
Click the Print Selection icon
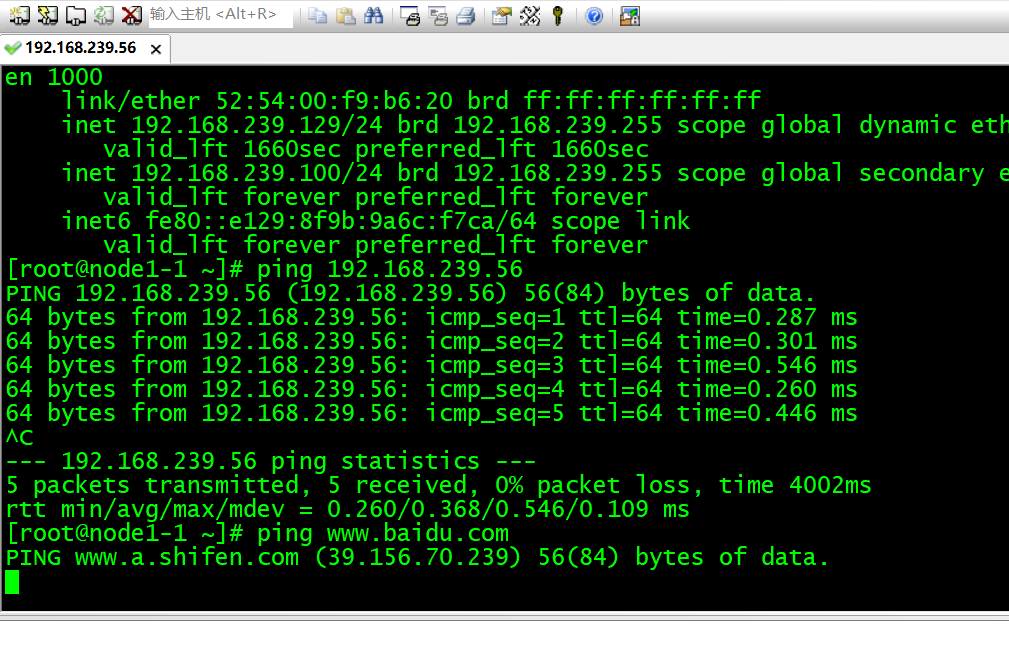[x=438, y=15]
